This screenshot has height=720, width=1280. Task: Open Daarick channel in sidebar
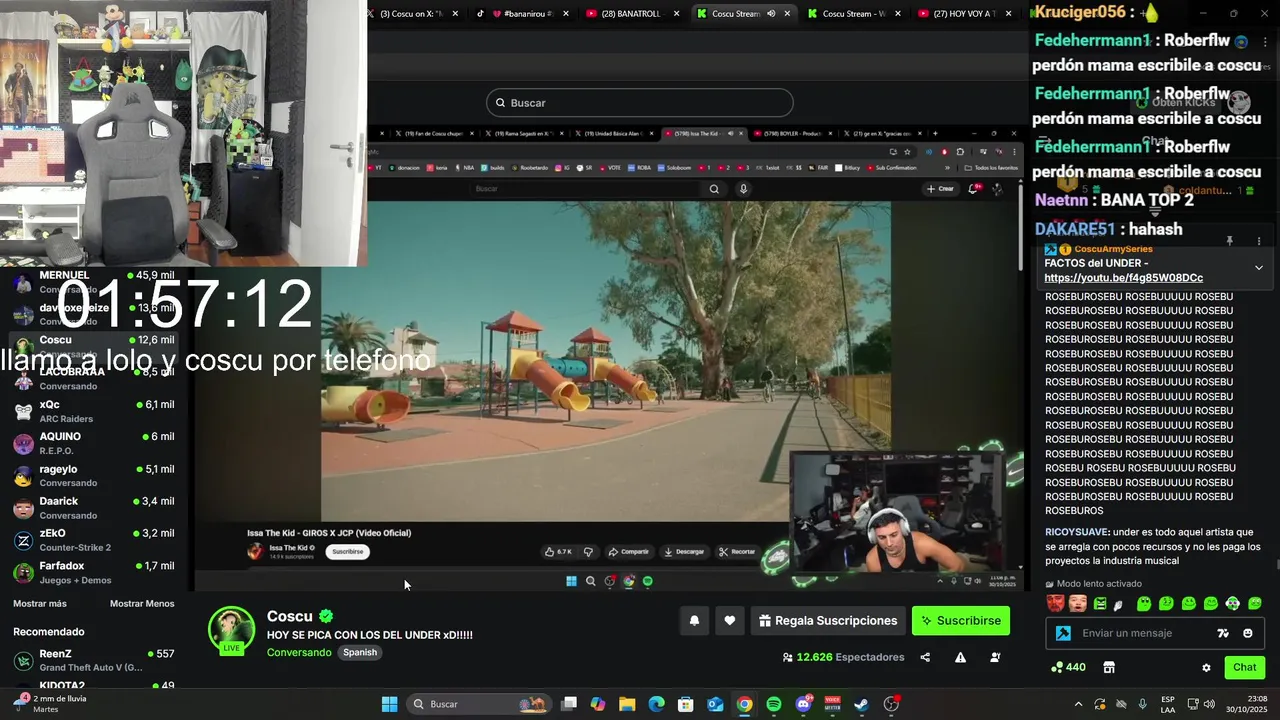pos(95,508)
